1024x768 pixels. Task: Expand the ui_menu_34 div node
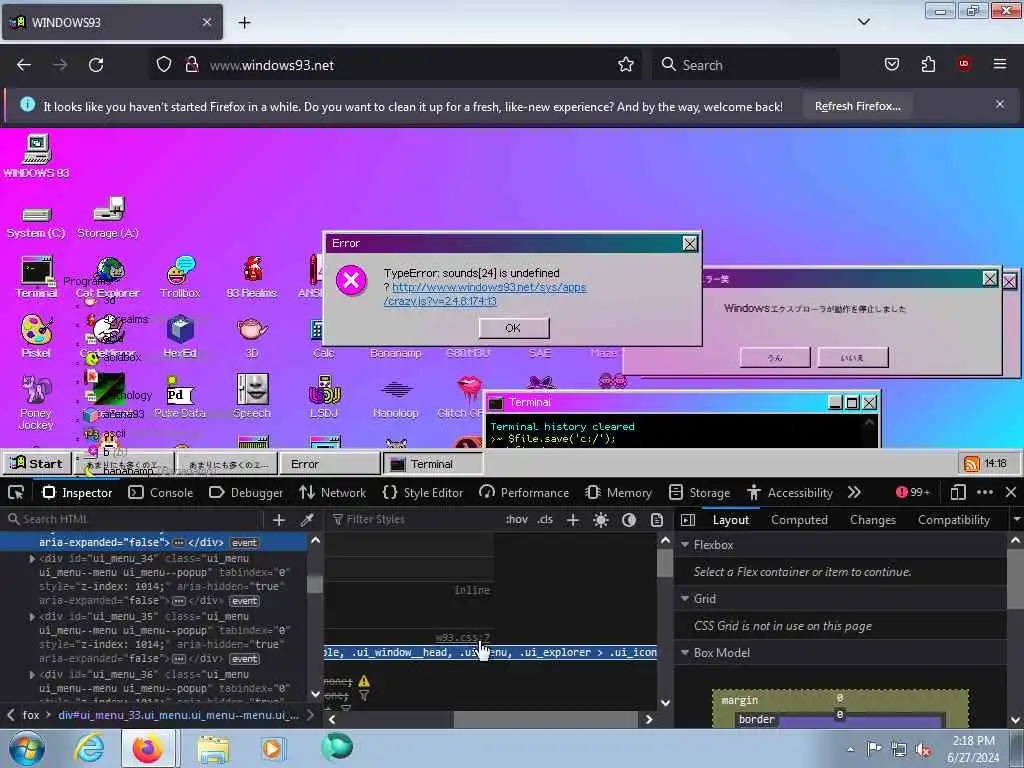click(x=32, y=559)
